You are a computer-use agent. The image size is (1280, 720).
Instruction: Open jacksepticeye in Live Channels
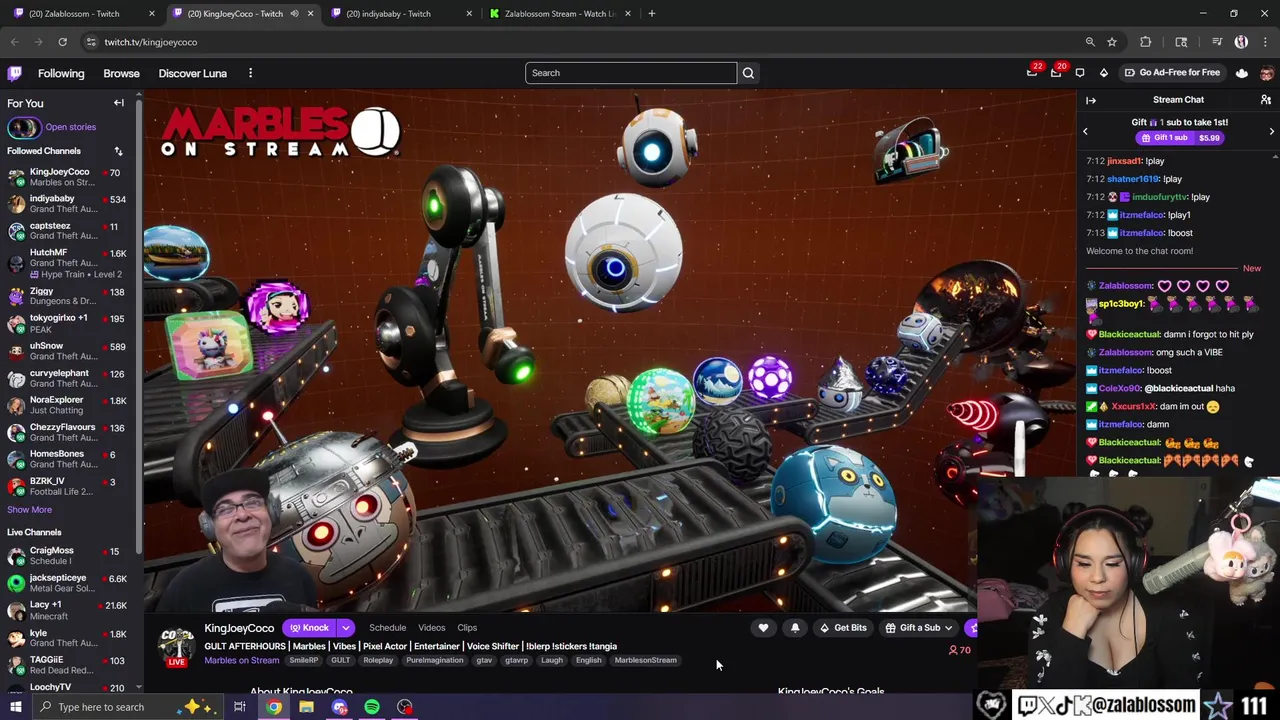[x=70, y=583]
